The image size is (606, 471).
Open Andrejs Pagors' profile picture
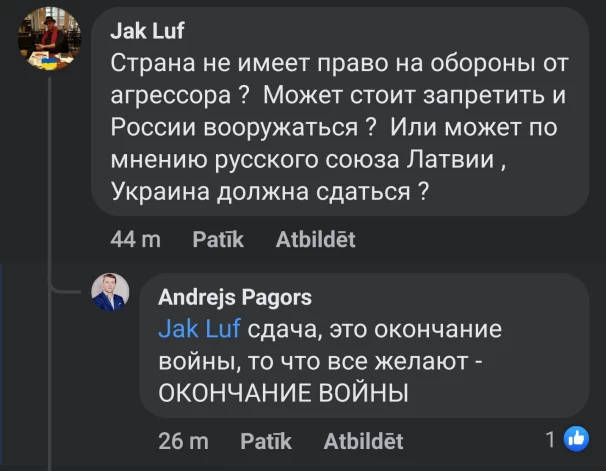click(x=111, y=294)
